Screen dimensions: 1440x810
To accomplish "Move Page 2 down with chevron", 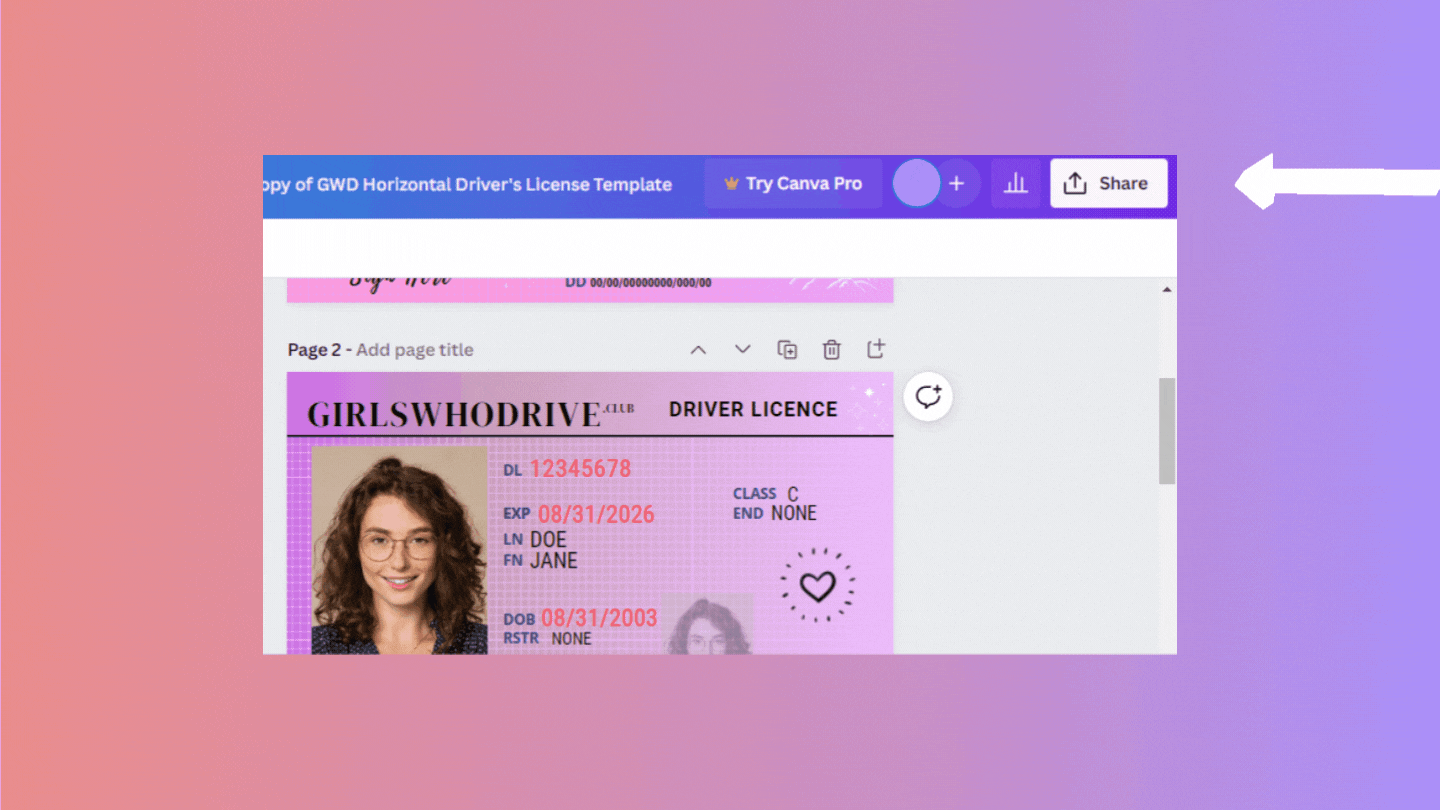I will pyautogui.click(x=742, y=349).
